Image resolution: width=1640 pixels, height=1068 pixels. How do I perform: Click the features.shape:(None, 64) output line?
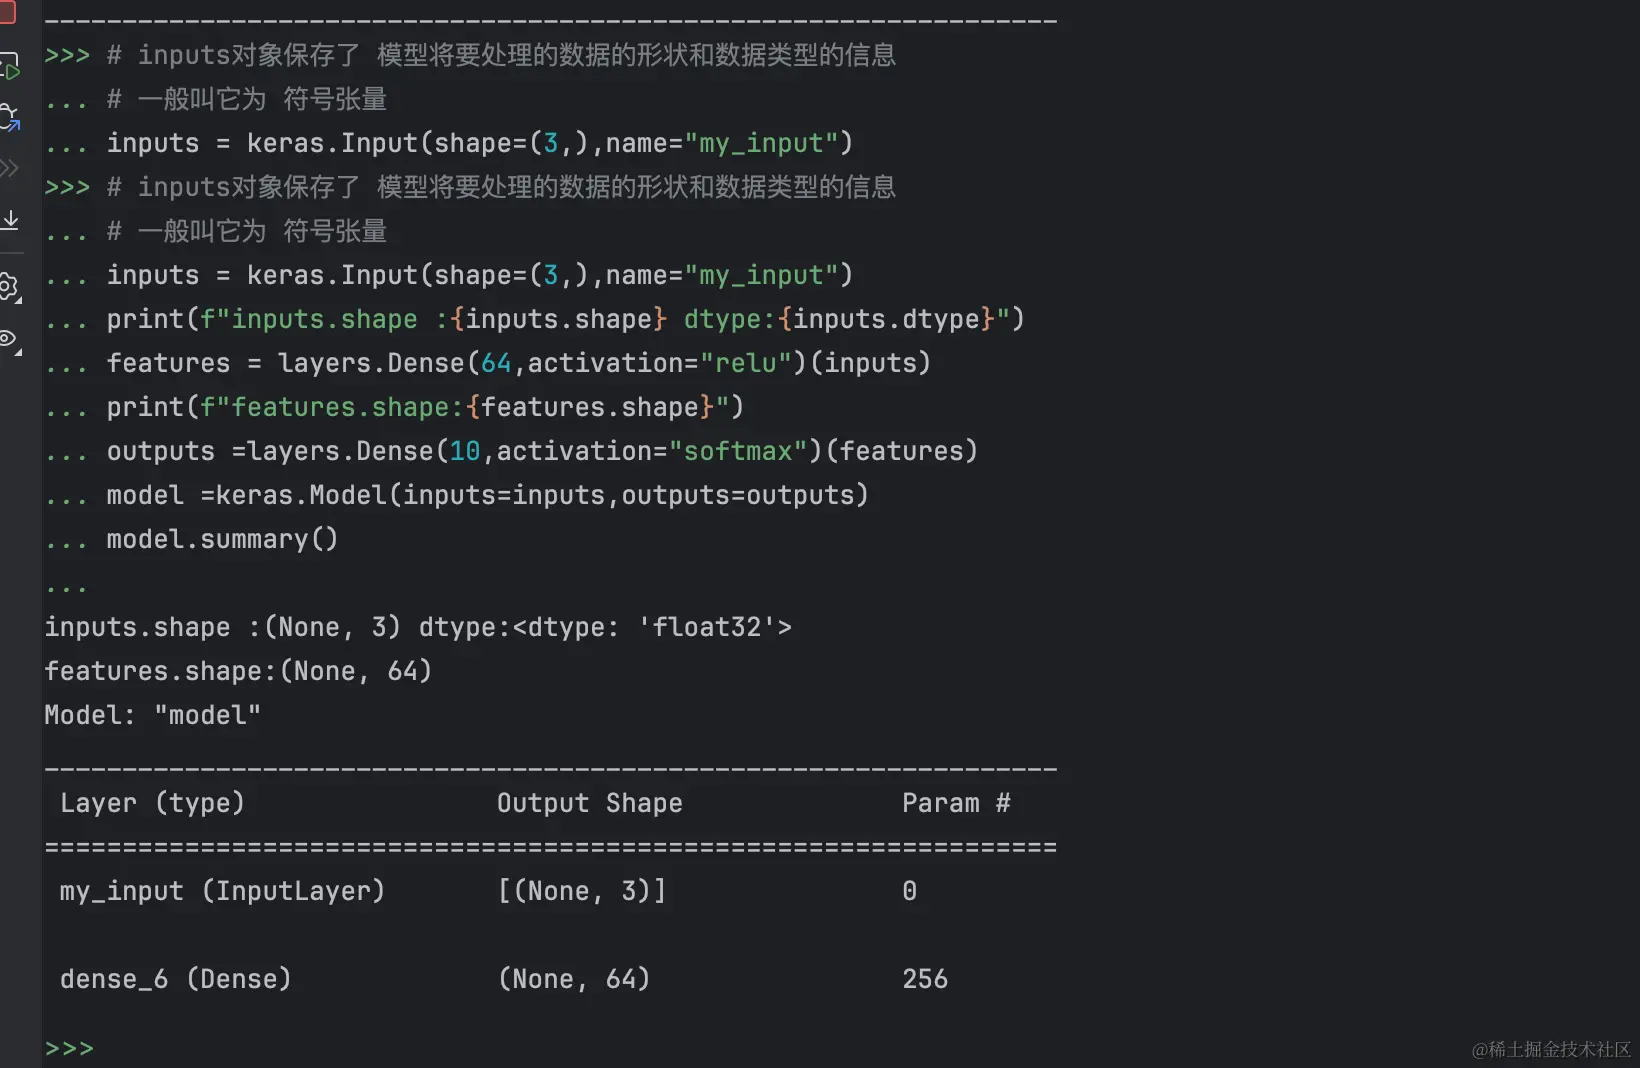coord(237,671)
